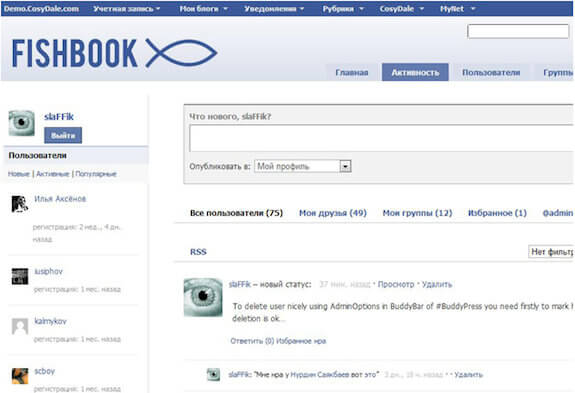Open slaFFik's eye avatar in sidebar
Screen dimensions: 575x393
coord(22,123)
